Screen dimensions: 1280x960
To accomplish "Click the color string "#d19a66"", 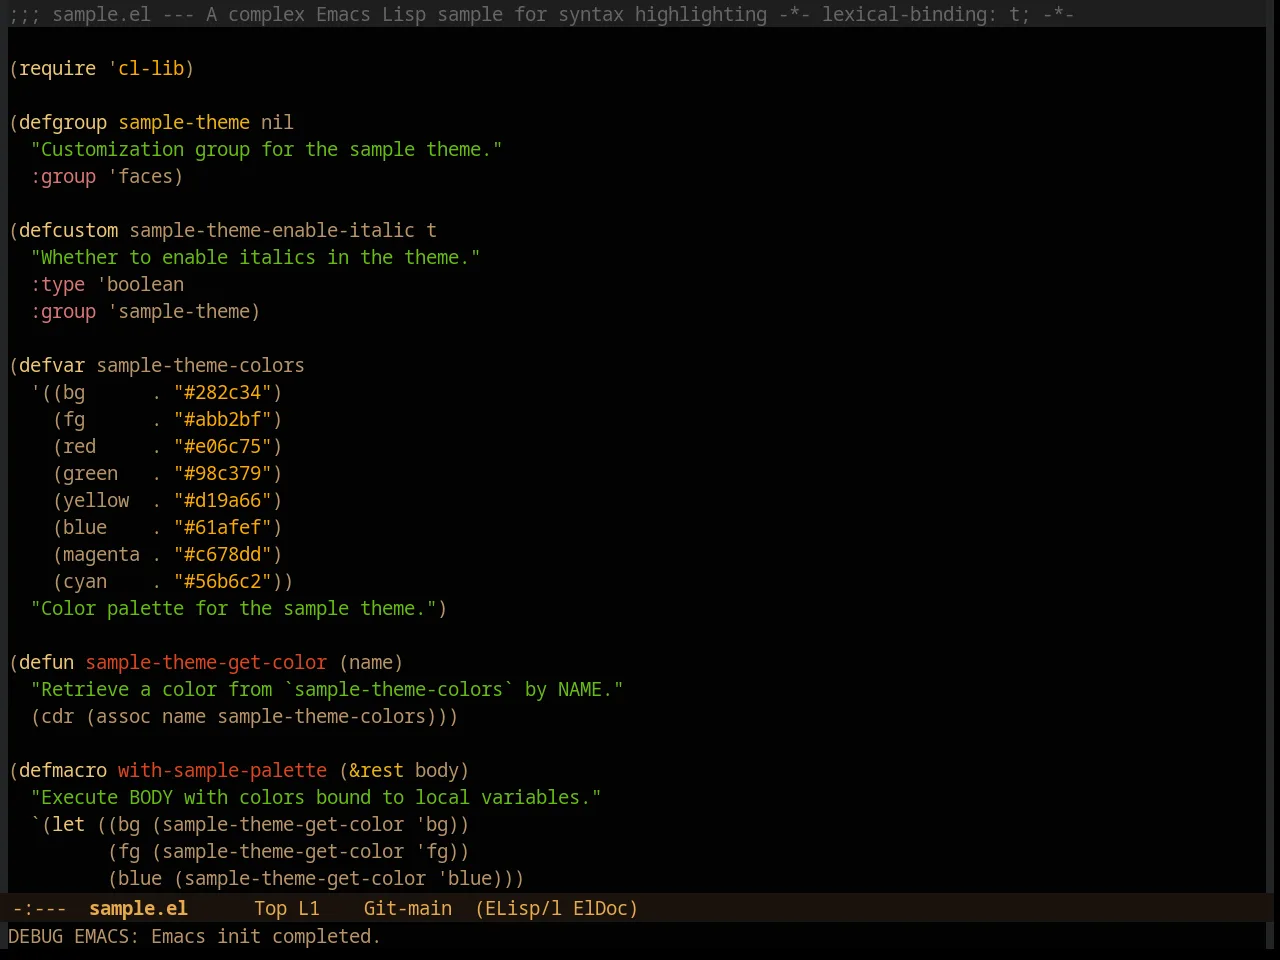I will pos(222,500).
